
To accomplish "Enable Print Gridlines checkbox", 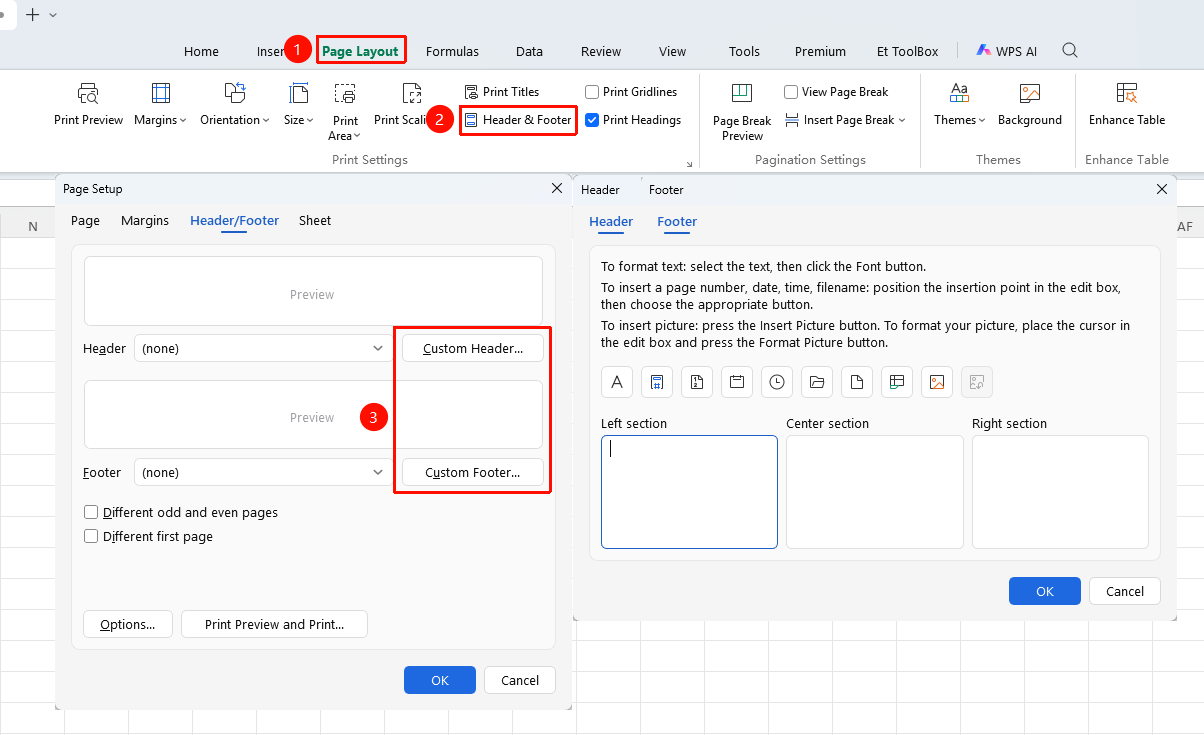I will (x=593, y=92).
